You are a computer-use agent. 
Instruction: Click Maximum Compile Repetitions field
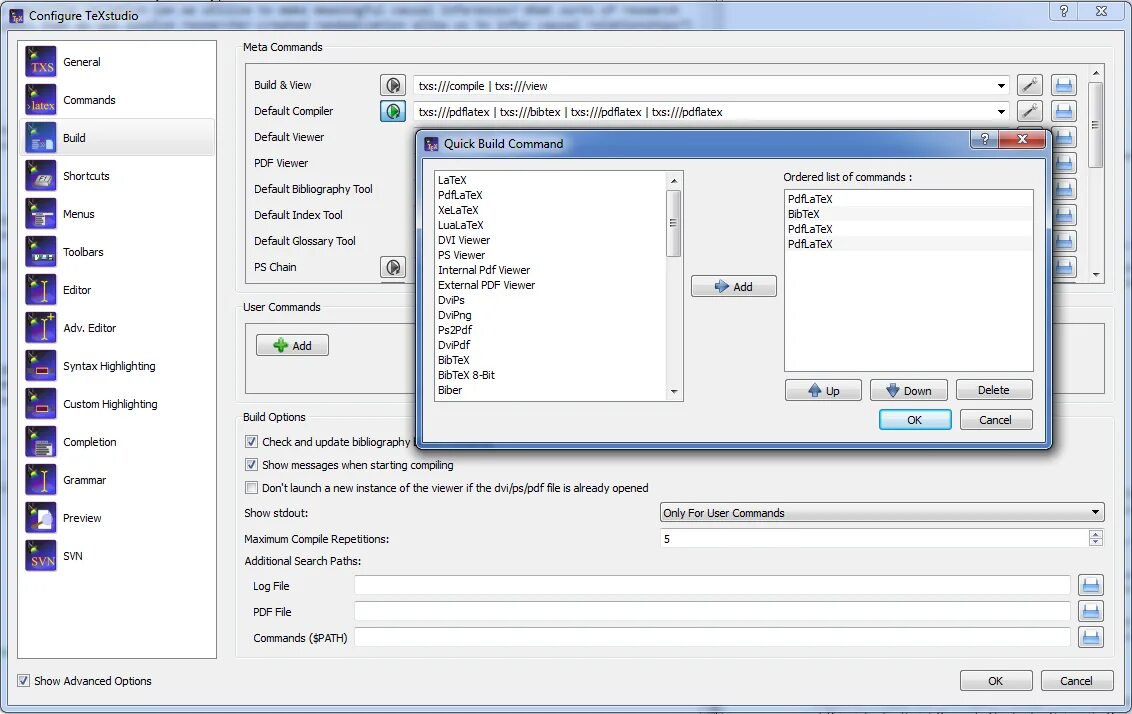click(874, 539)
